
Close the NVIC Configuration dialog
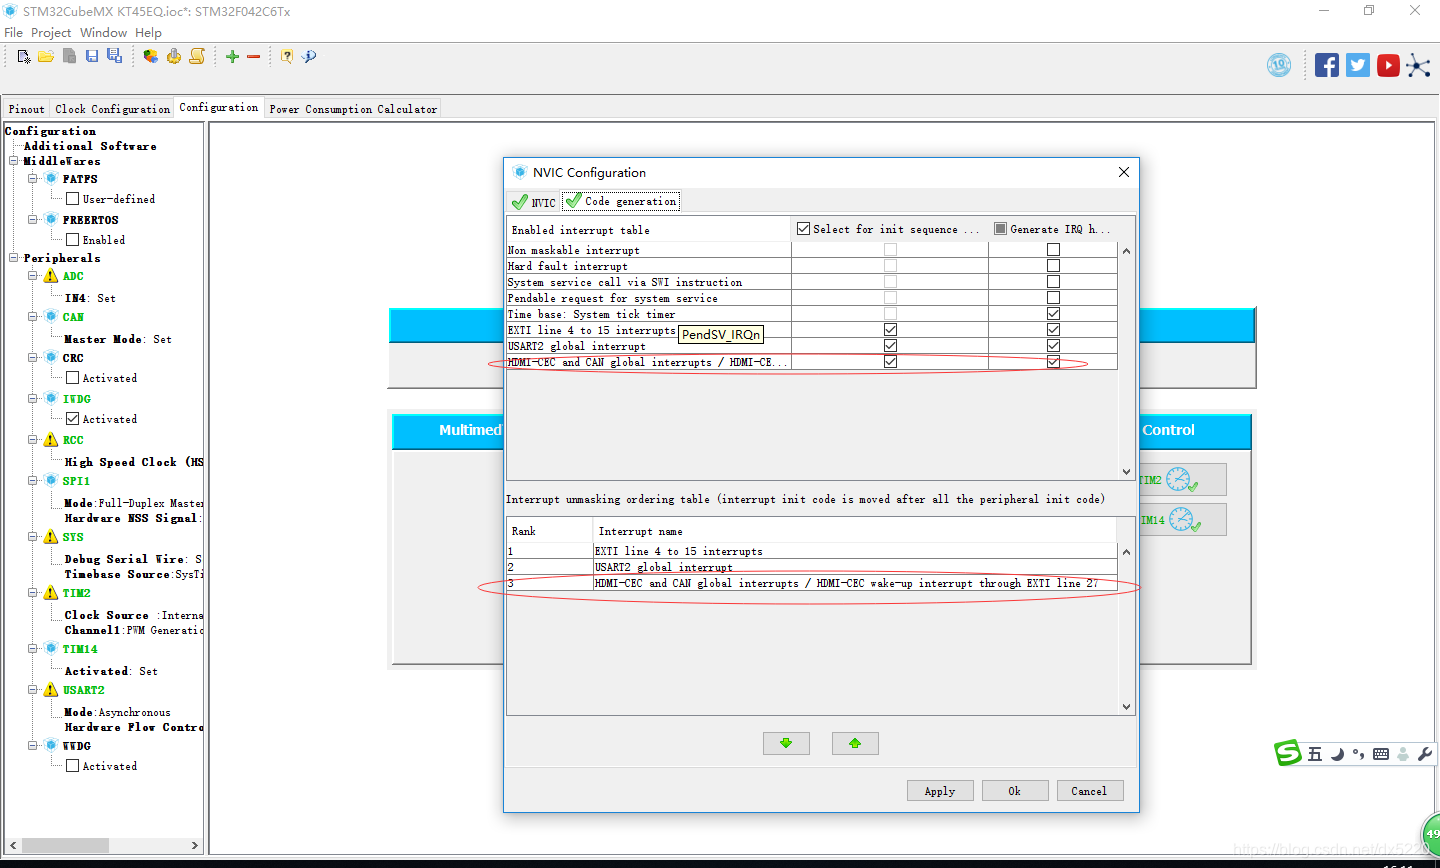point(1124,172)
